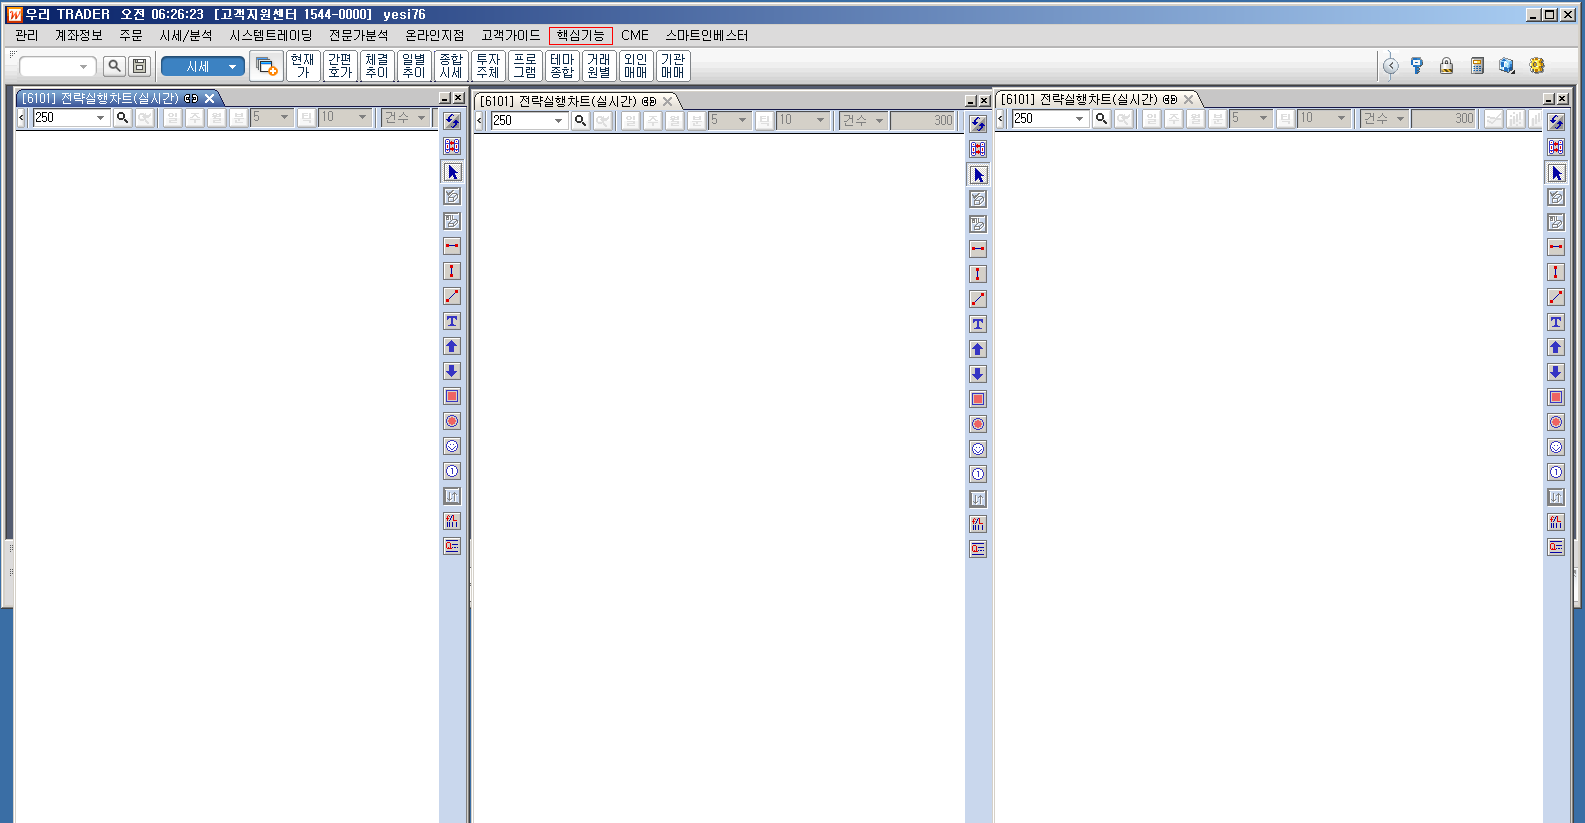1585x823 pixels.
Task: Open the 핵심기능 menu
Action: [x=580, y=35]
